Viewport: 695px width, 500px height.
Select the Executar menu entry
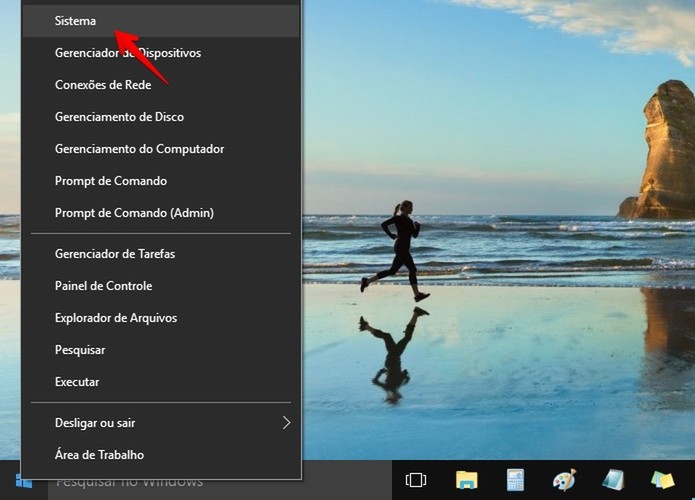point(161,382)
